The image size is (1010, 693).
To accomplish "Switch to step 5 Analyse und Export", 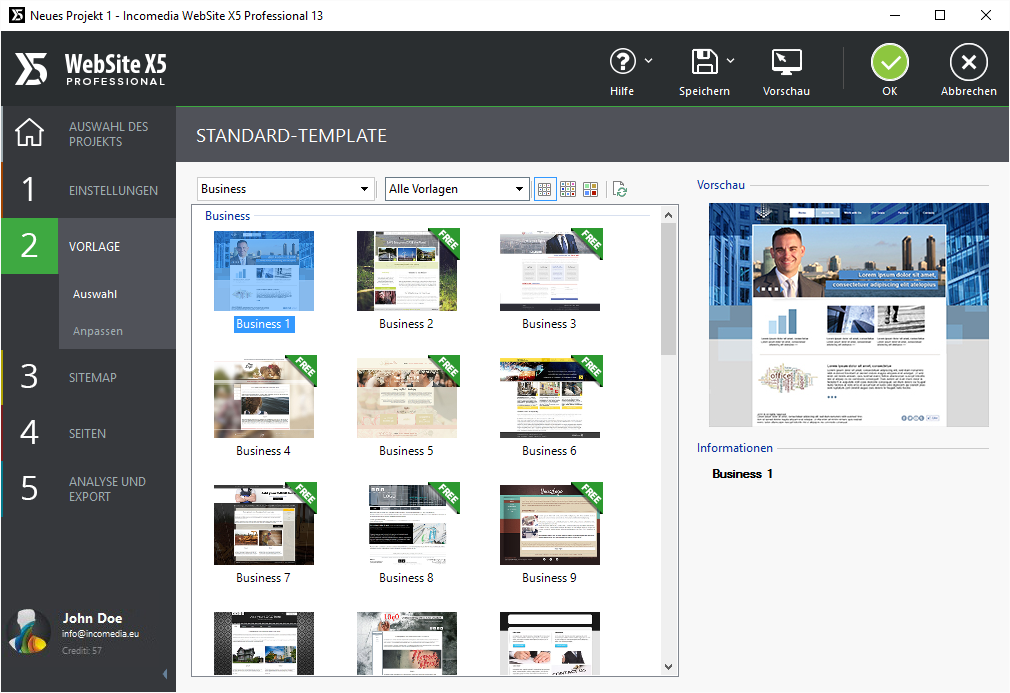I will click(x=88, y=489).
